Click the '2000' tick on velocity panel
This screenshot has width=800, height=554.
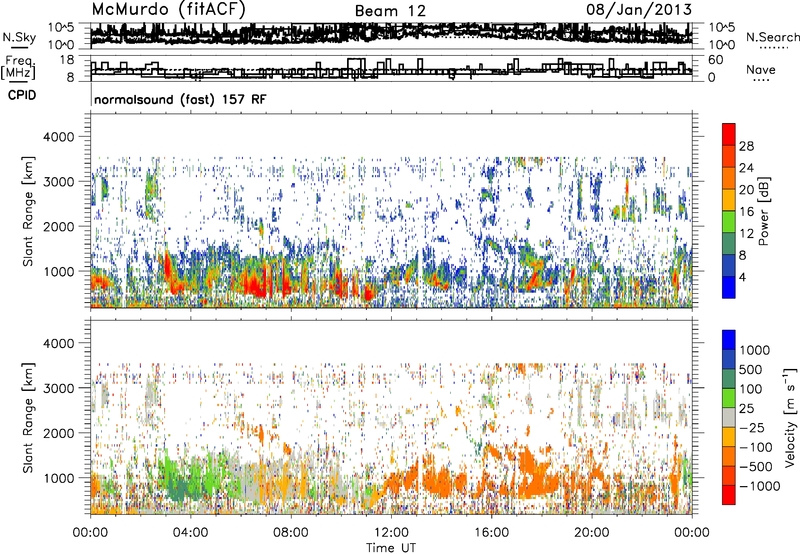[59, 433]
